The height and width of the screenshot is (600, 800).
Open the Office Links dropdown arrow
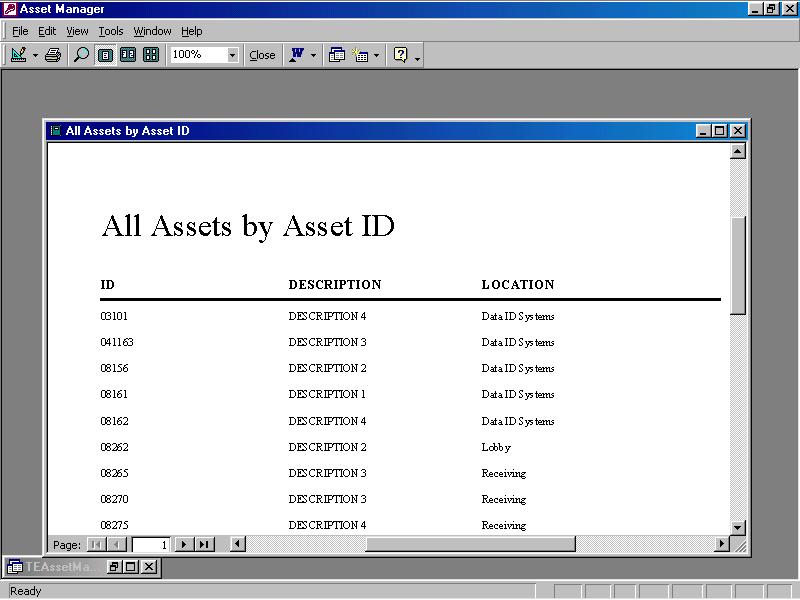pos(313,55)
